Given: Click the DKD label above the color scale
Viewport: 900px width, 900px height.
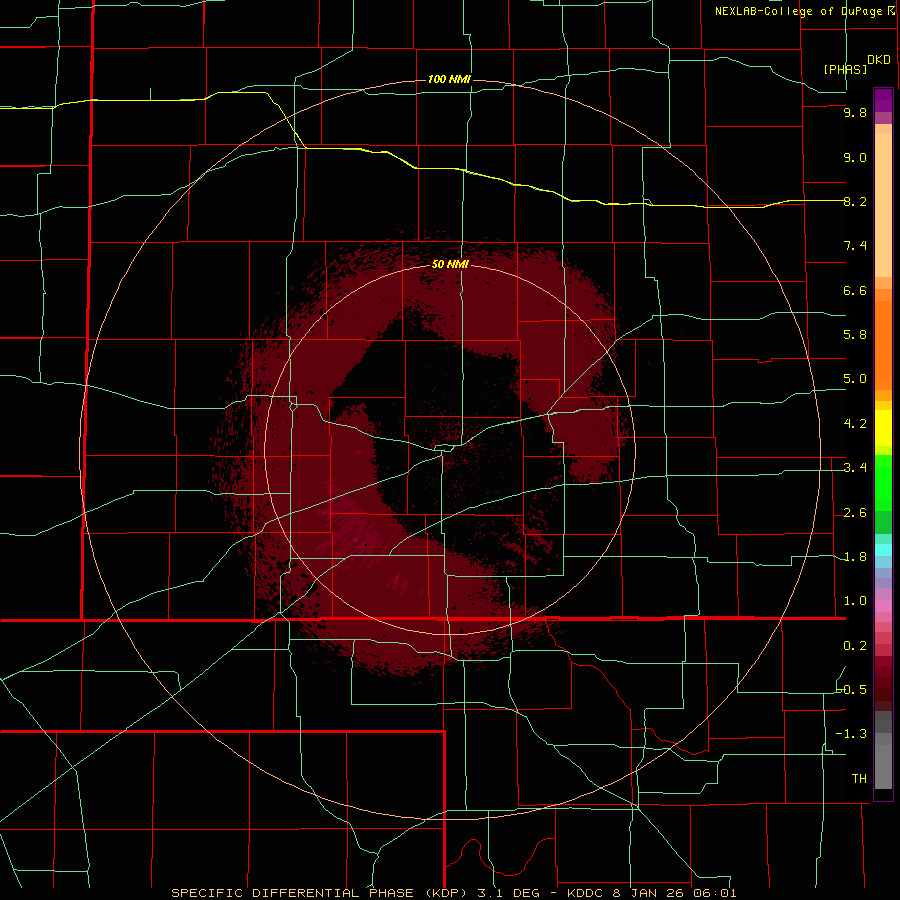Looking at the screenshot, I should 879,60.
